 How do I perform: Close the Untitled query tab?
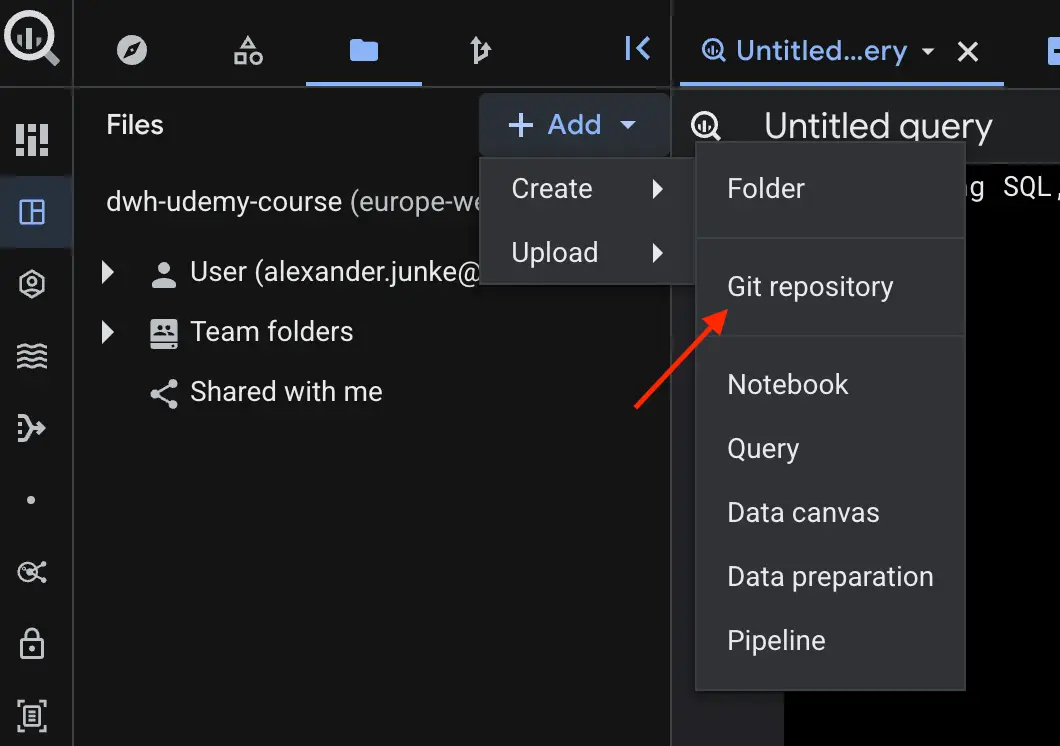tap(968, 51)
